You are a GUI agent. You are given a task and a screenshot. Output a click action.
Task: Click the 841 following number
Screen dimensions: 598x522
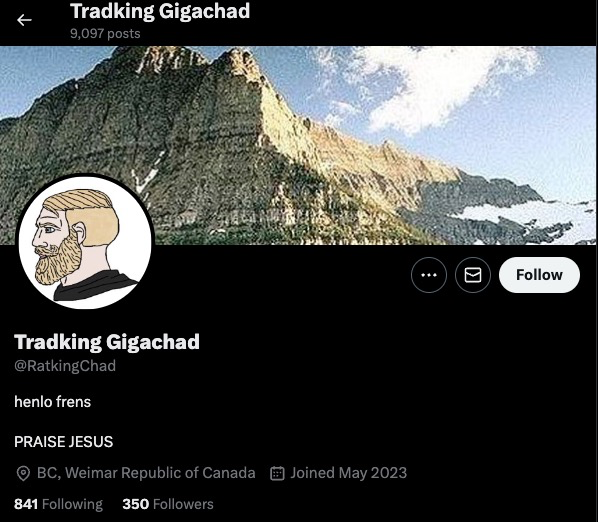(x=26, y=504)
